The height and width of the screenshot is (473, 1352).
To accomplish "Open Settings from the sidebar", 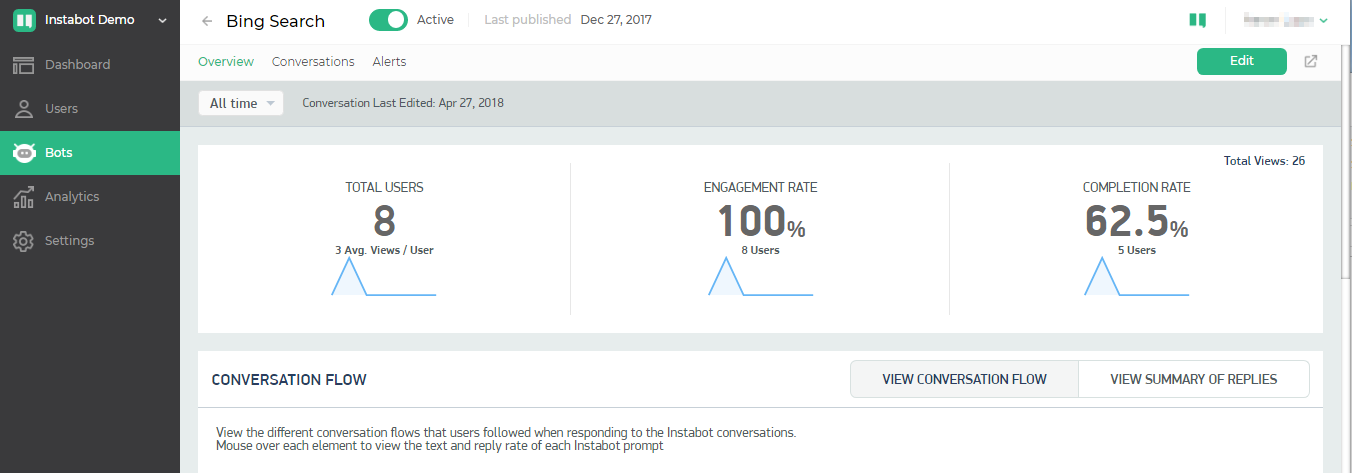I will tap(90, 241).
